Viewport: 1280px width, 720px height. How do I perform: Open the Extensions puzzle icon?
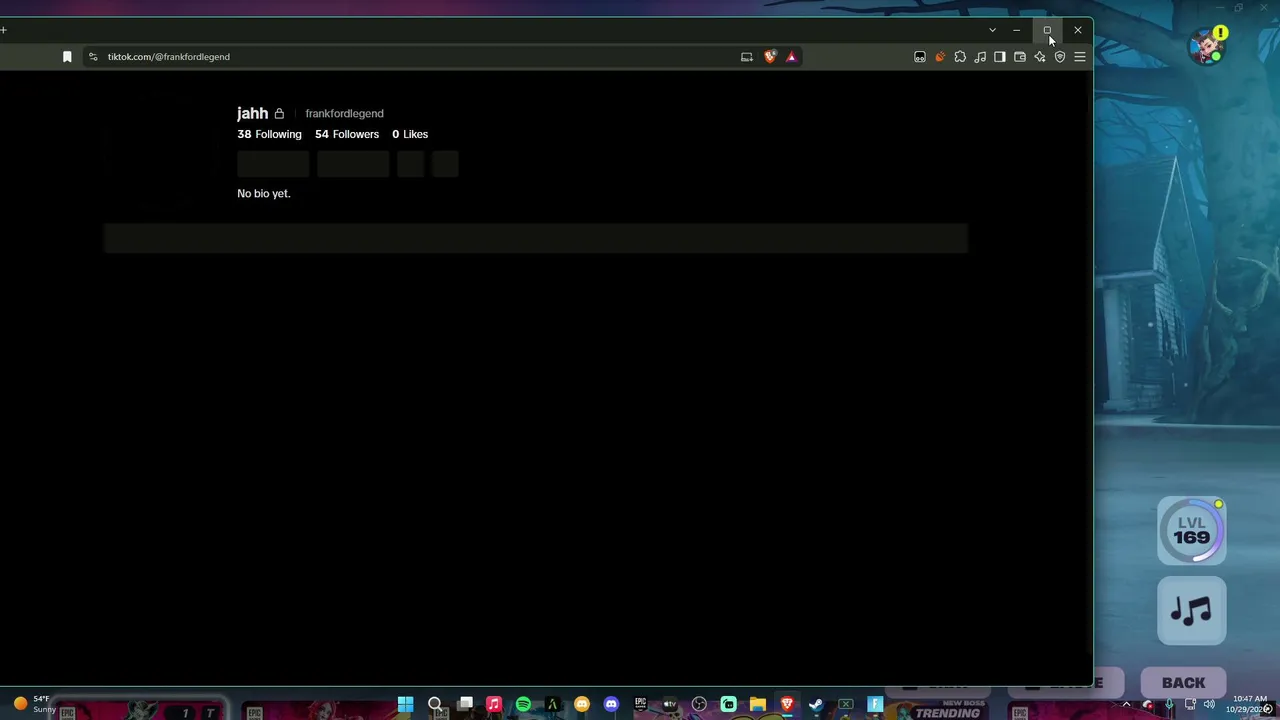click(960, 57)
